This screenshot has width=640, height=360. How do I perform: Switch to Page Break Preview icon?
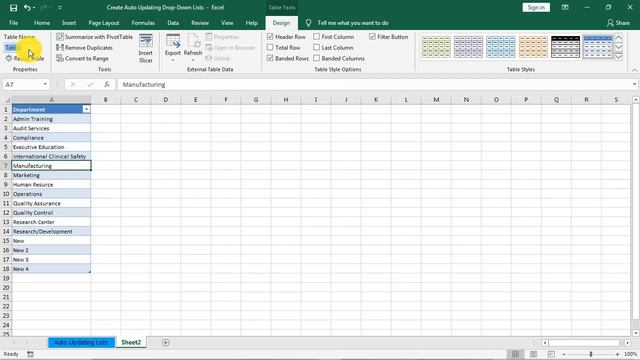pos(551,354)
